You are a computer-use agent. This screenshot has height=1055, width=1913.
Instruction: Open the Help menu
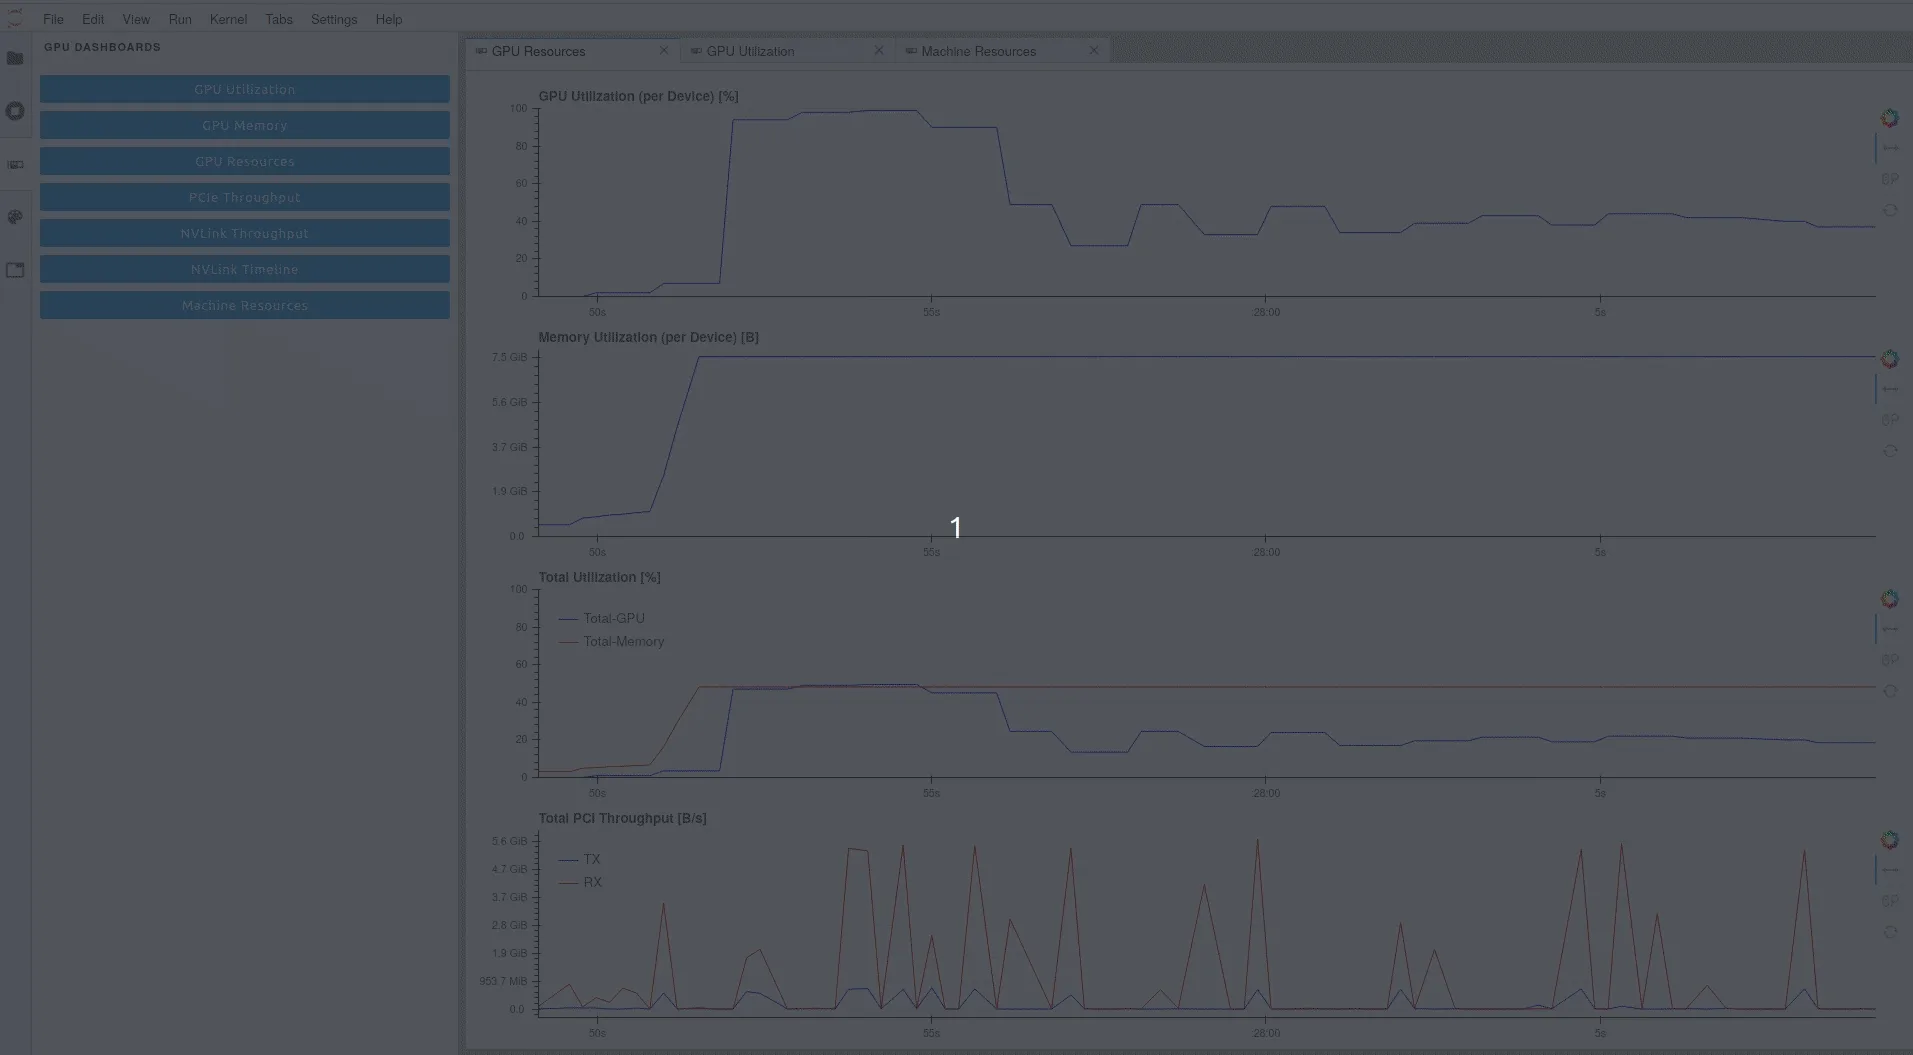[389, 19]
